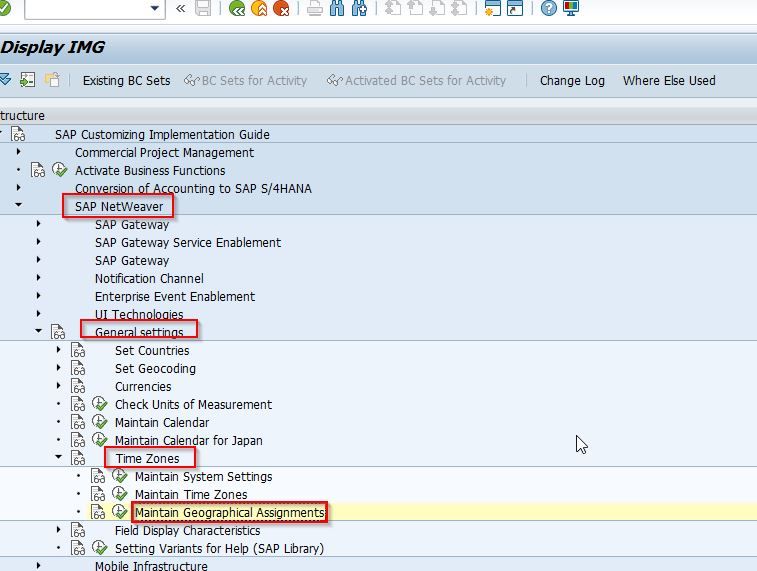Viewport: 757px width, 571px height.
Task: Open Help with the question mark icon
Action: (548, 8)
